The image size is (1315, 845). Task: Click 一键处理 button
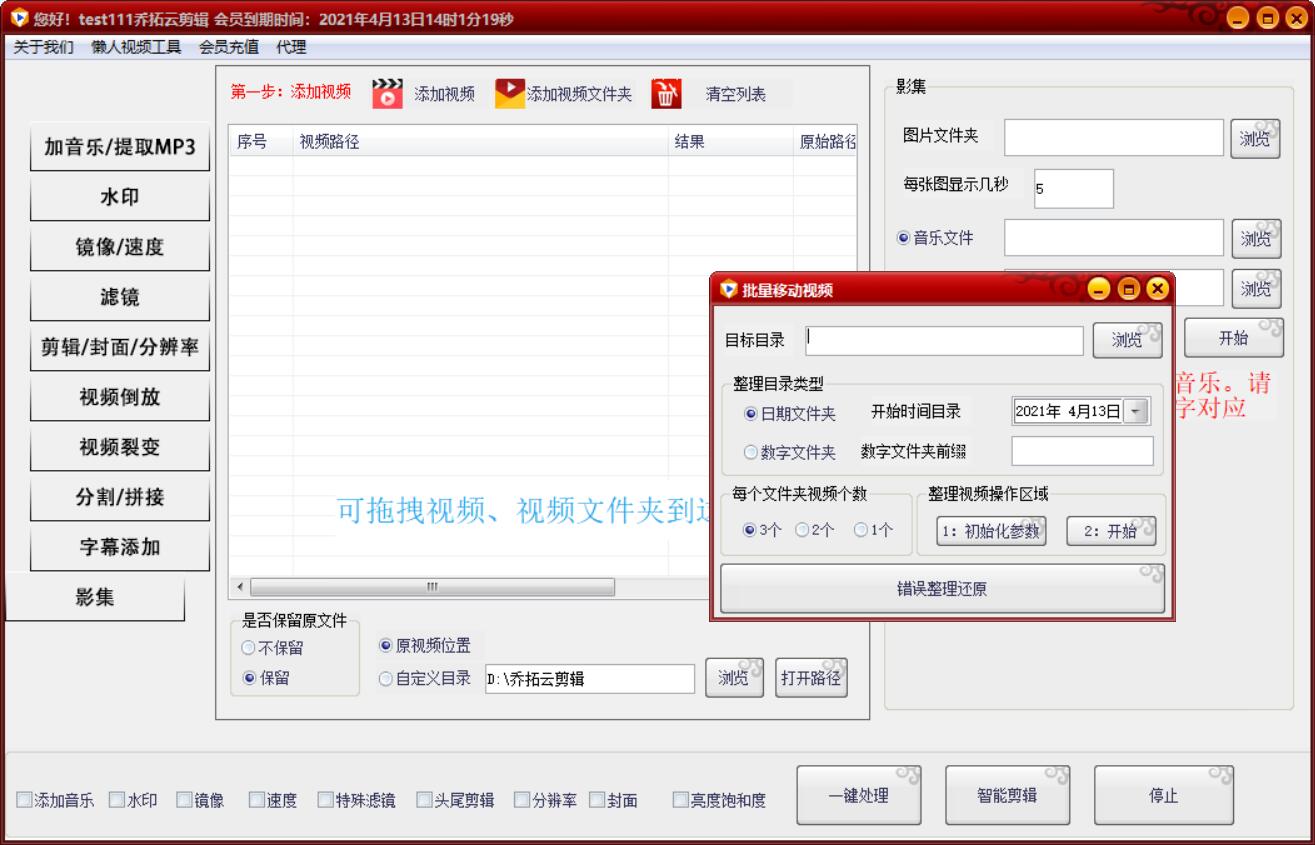[x=858, y=796]
